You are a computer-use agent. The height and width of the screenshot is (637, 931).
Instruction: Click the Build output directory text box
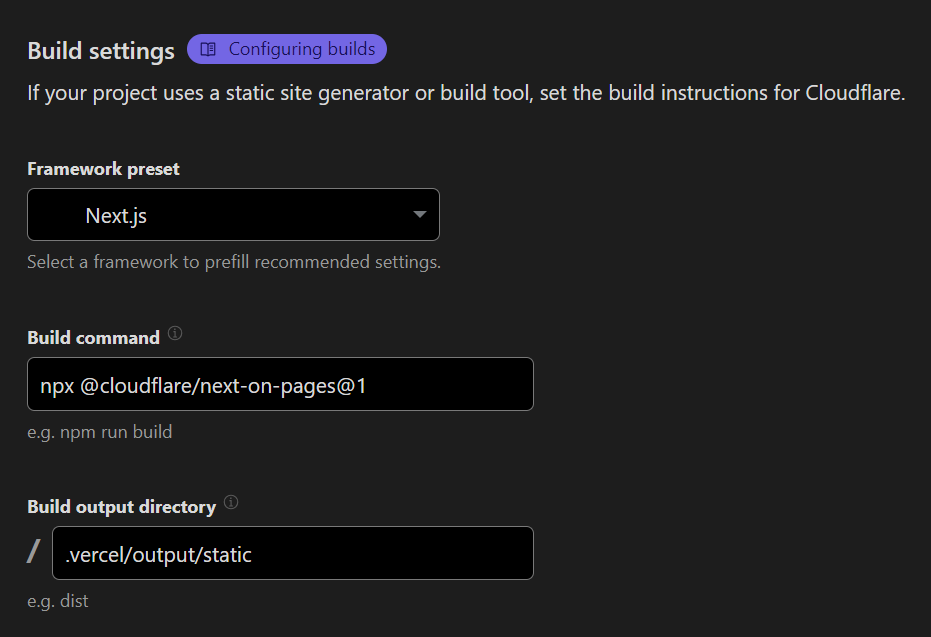tap(293, 553)
